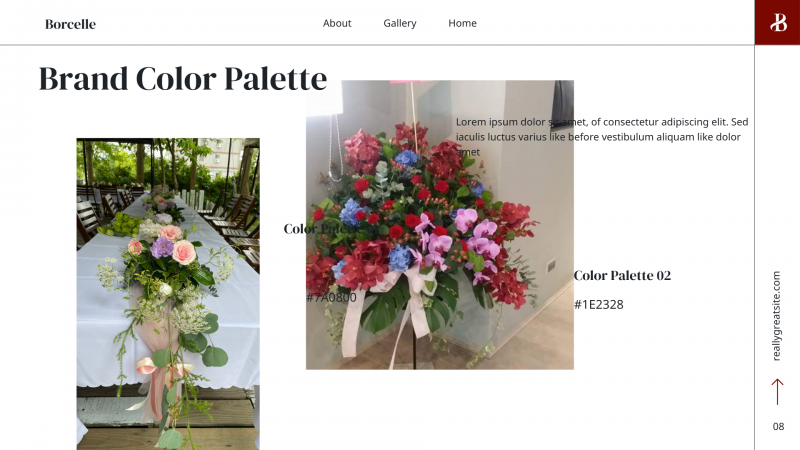Open the reallygreatsite.com vertical link

point(776,316)
